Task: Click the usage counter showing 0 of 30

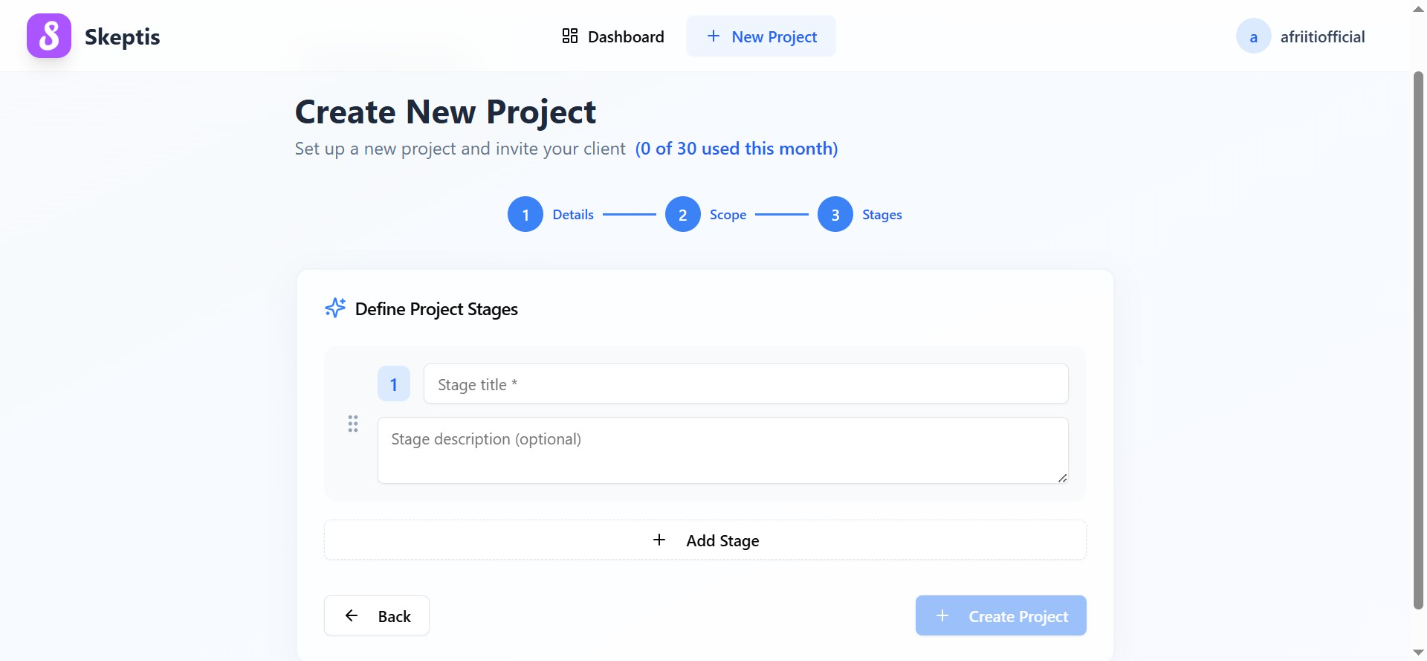Action: tap(737, 148)
